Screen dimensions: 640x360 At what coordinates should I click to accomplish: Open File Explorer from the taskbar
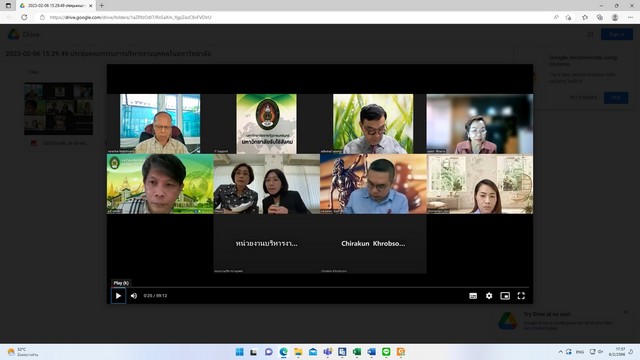(x=298, y=352)
